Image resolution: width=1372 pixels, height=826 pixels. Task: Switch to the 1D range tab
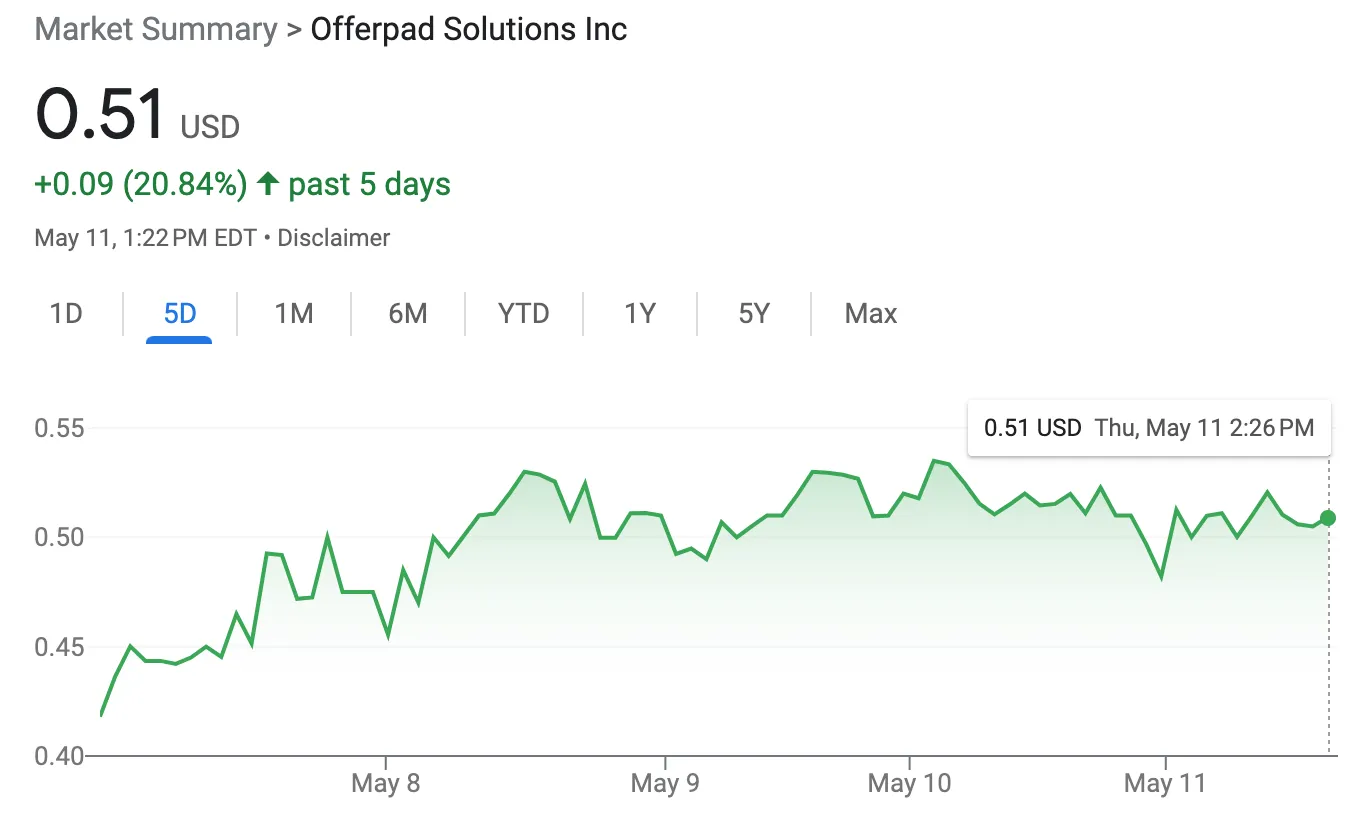(66, 314)
